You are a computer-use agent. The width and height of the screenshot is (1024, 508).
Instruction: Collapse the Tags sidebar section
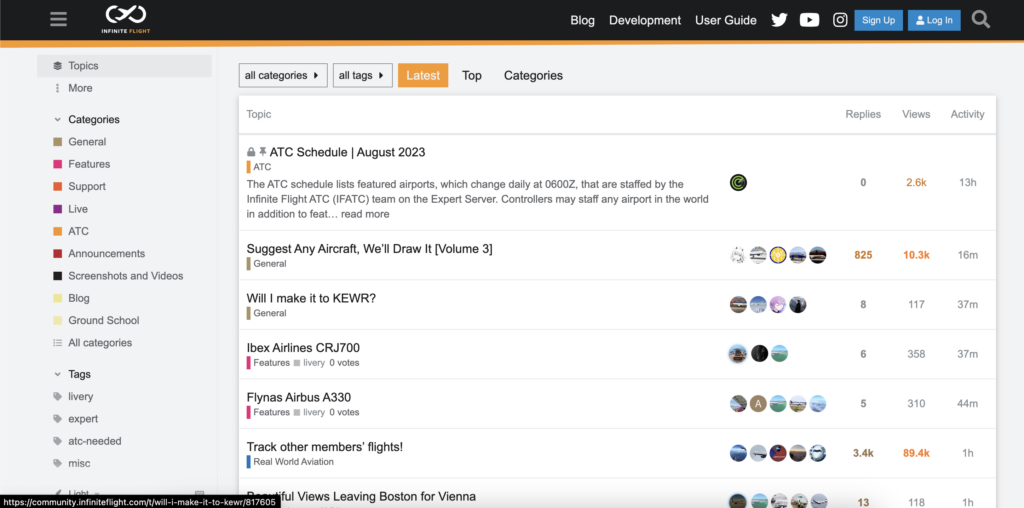pos(72,375)
